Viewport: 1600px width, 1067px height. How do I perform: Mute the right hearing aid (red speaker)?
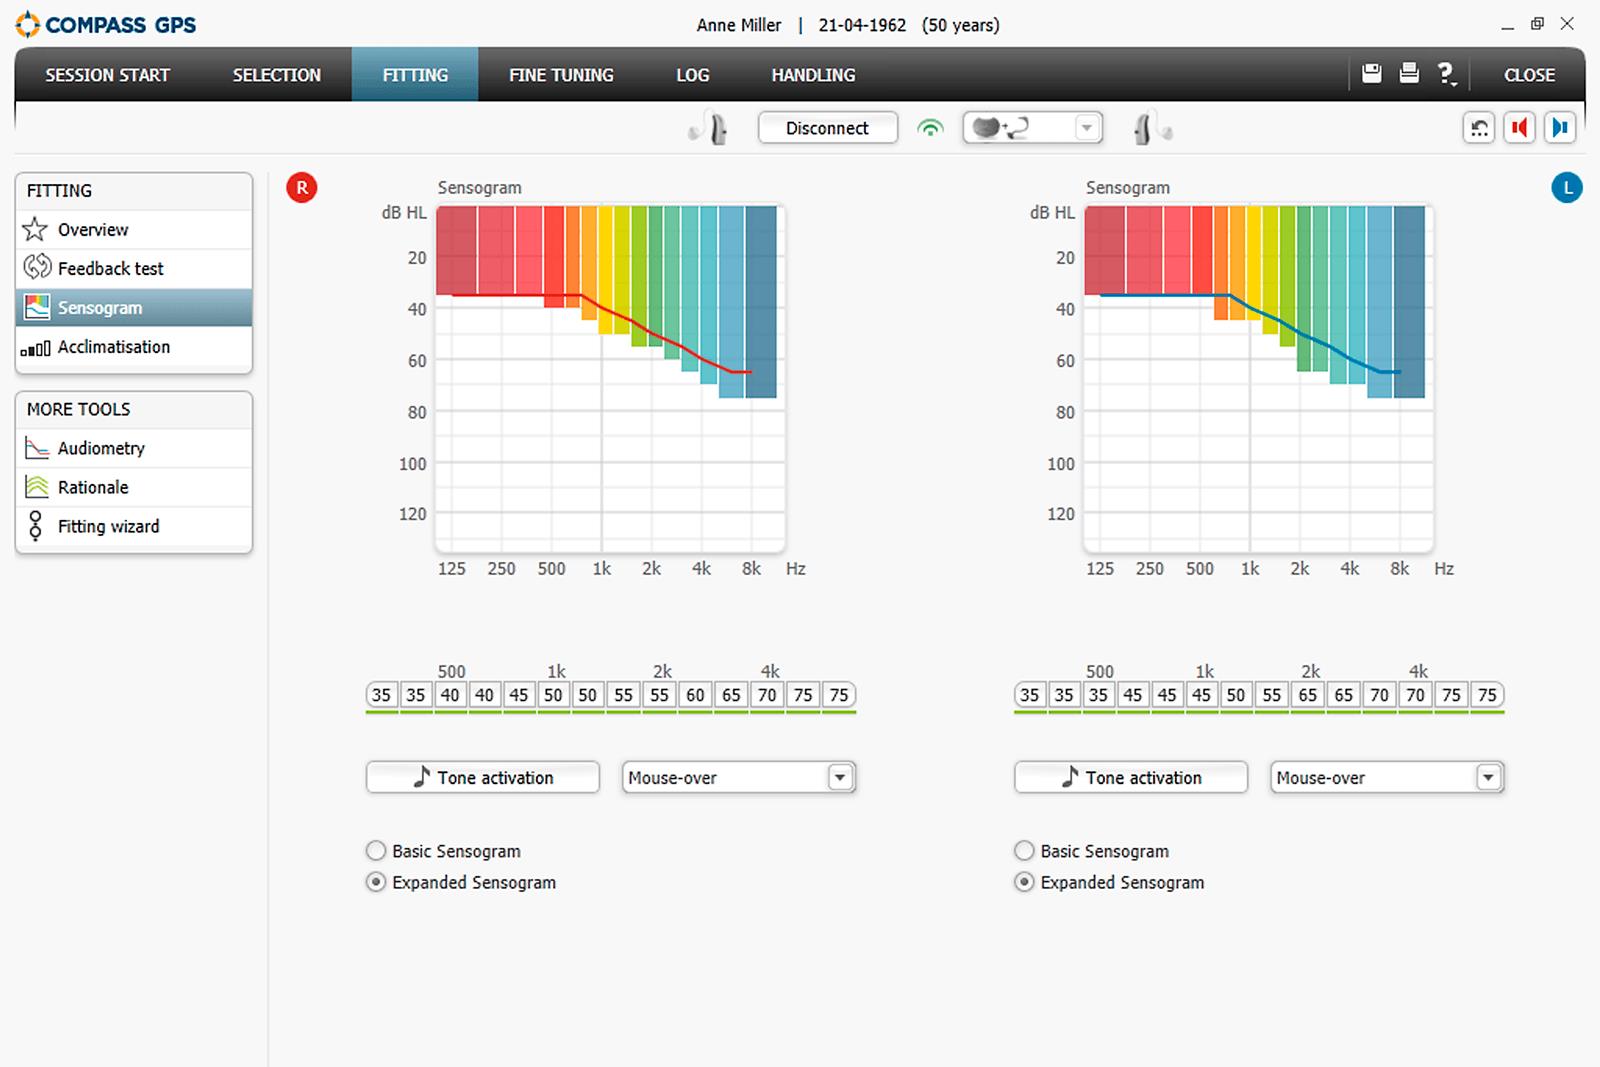point(1519,128)
